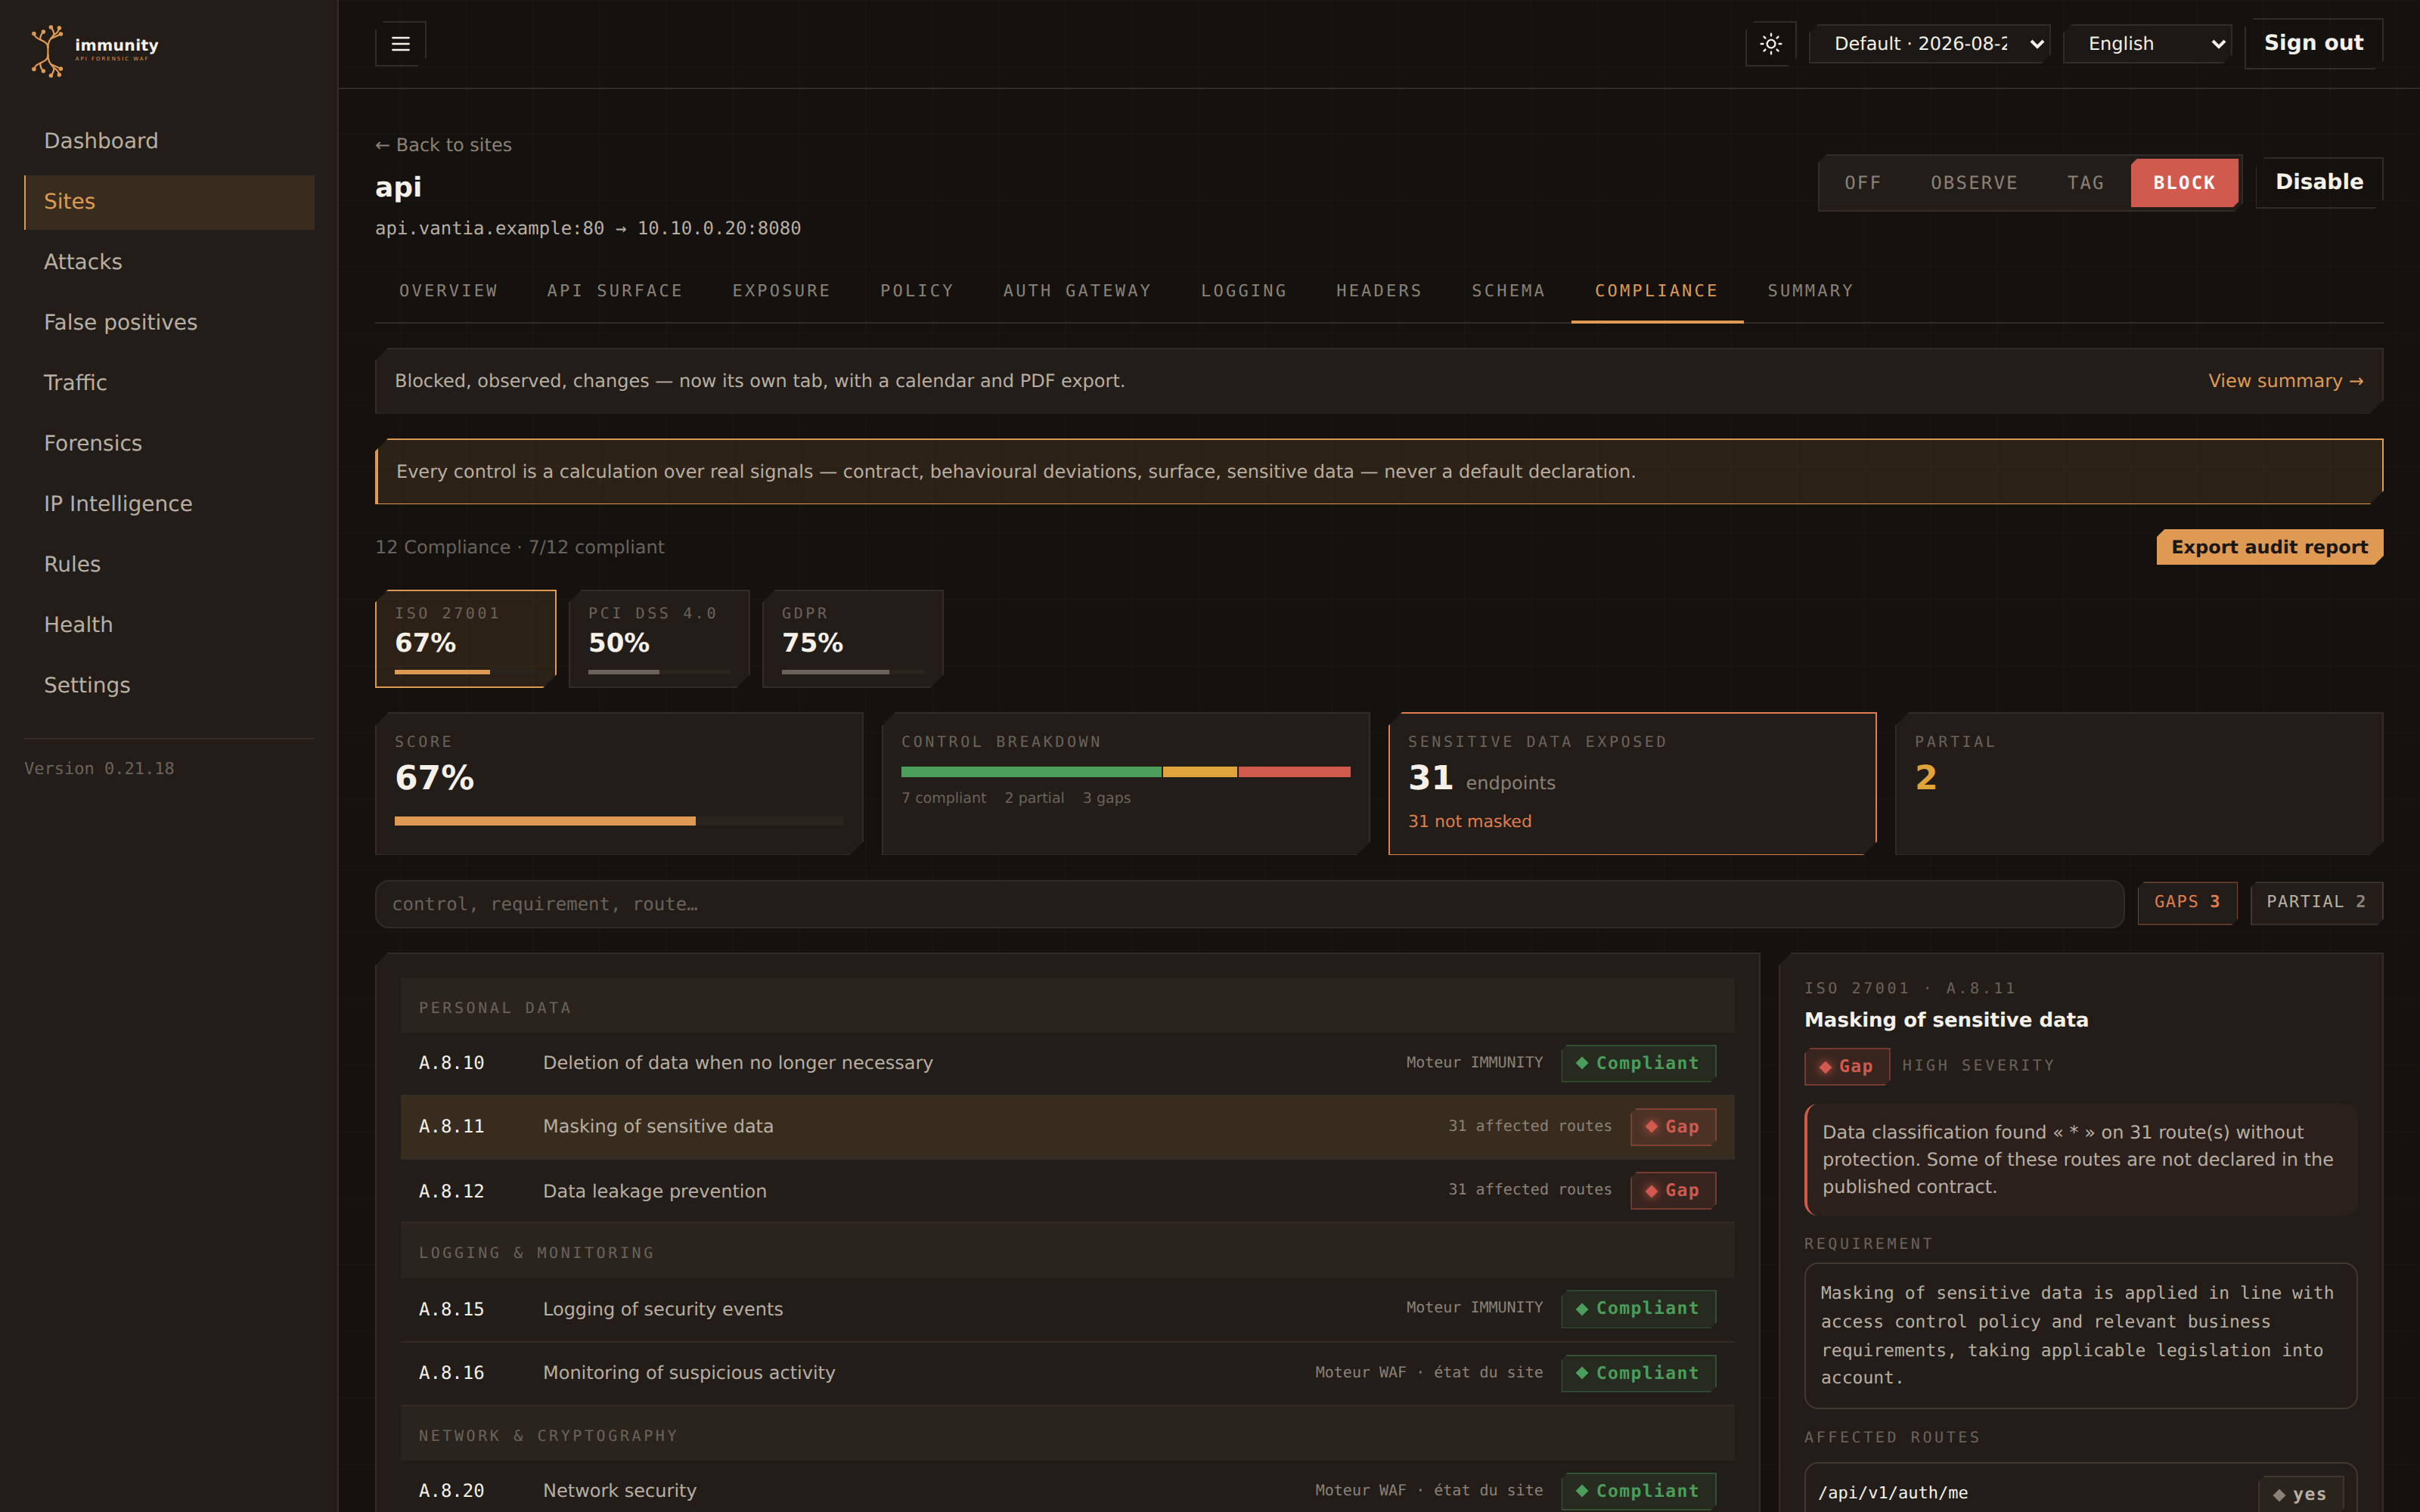Select OFF protection mode
The width and height of the screenshot is (2420, 1512).
1862,183
